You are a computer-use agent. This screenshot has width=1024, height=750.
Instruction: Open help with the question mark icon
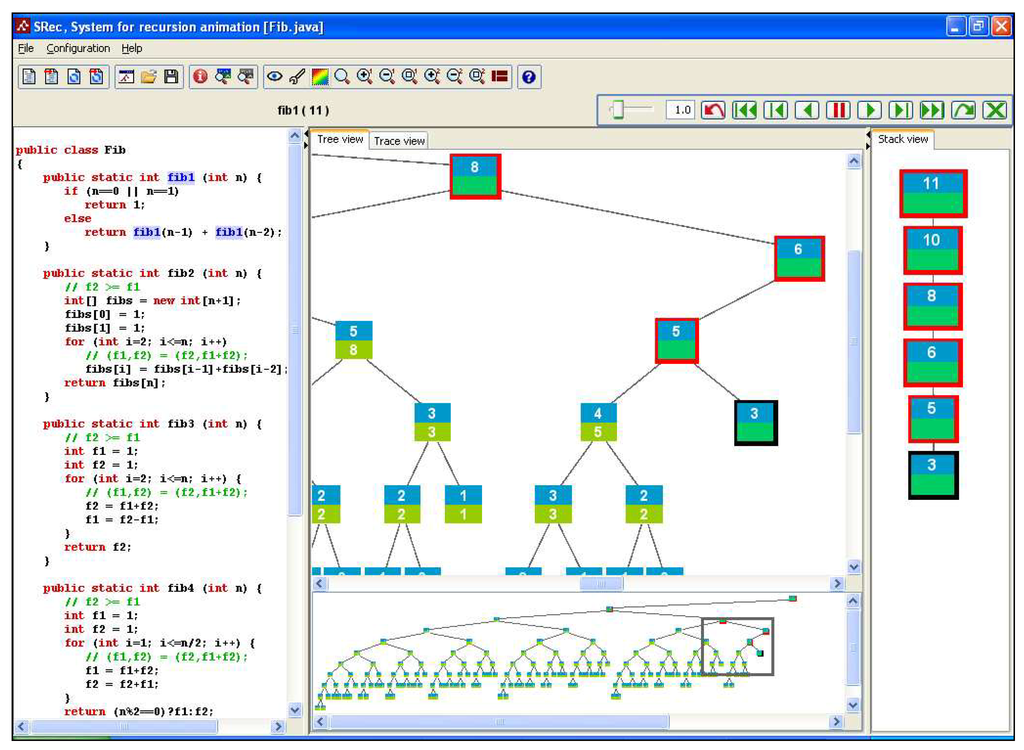pyautogui.click(x=528, y=76)
